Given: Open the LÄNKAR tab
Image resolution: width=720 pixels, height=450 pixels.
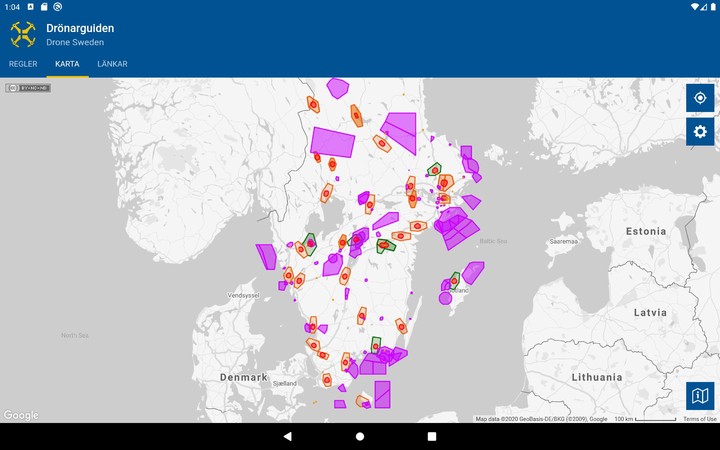Looking at the screenshot, I should click(x=112, y=64).
